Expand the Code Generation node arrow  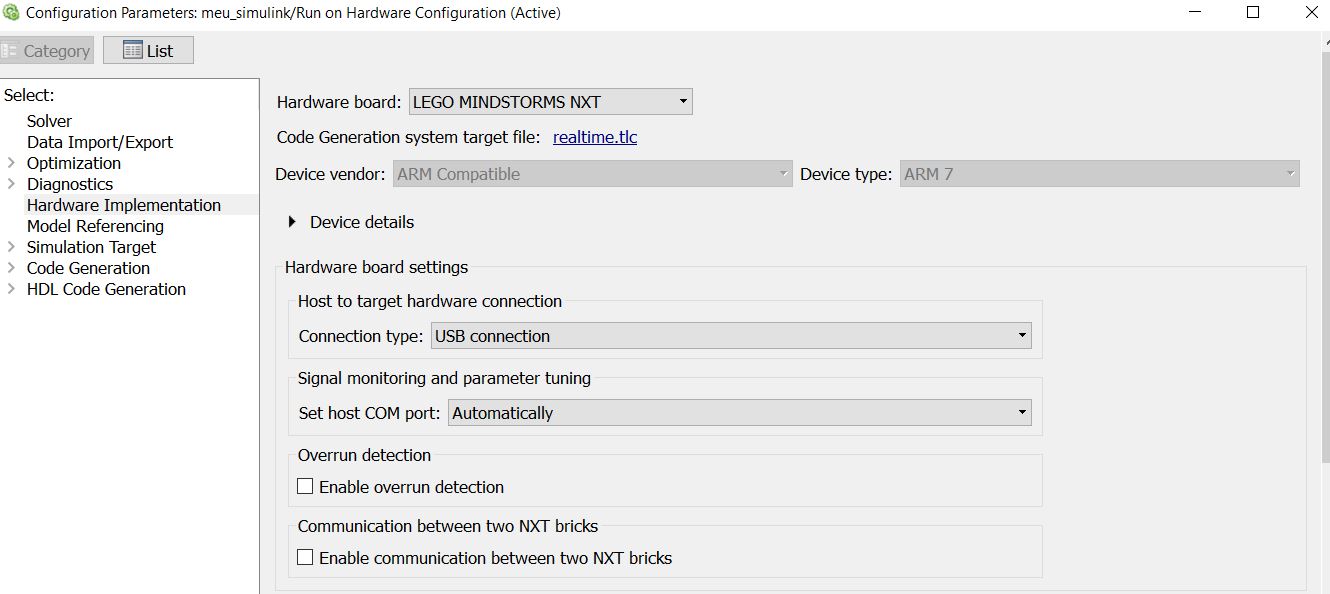coord(11,268)
